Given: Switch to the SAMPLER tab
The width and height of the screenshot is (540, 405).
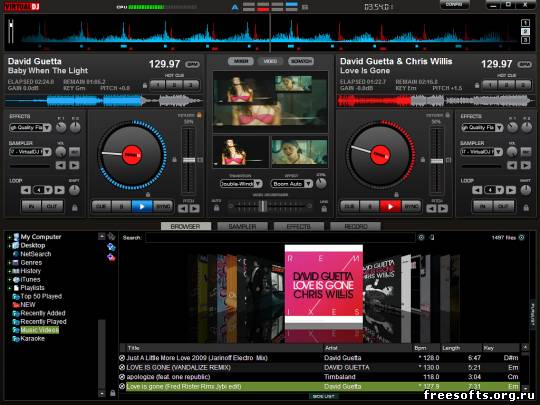Looking at the screenshot, I should click(x=242, y=226).
